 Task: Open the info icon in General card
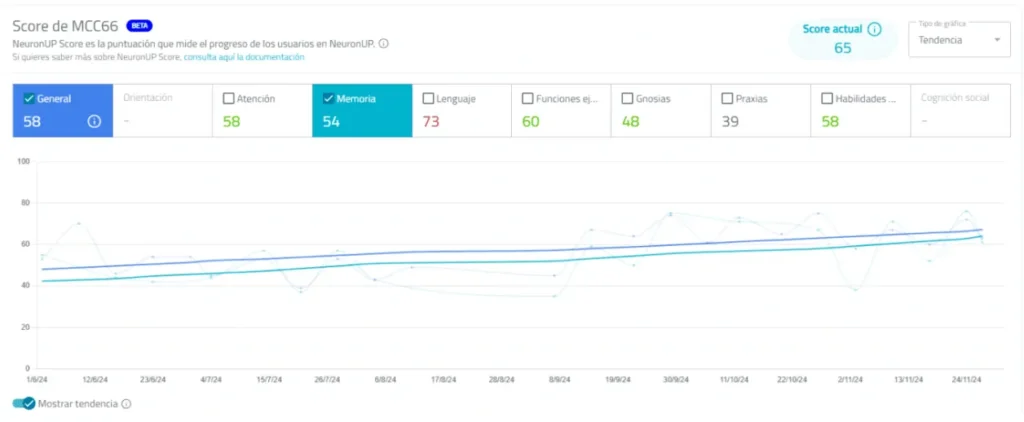tap(94, 122)
